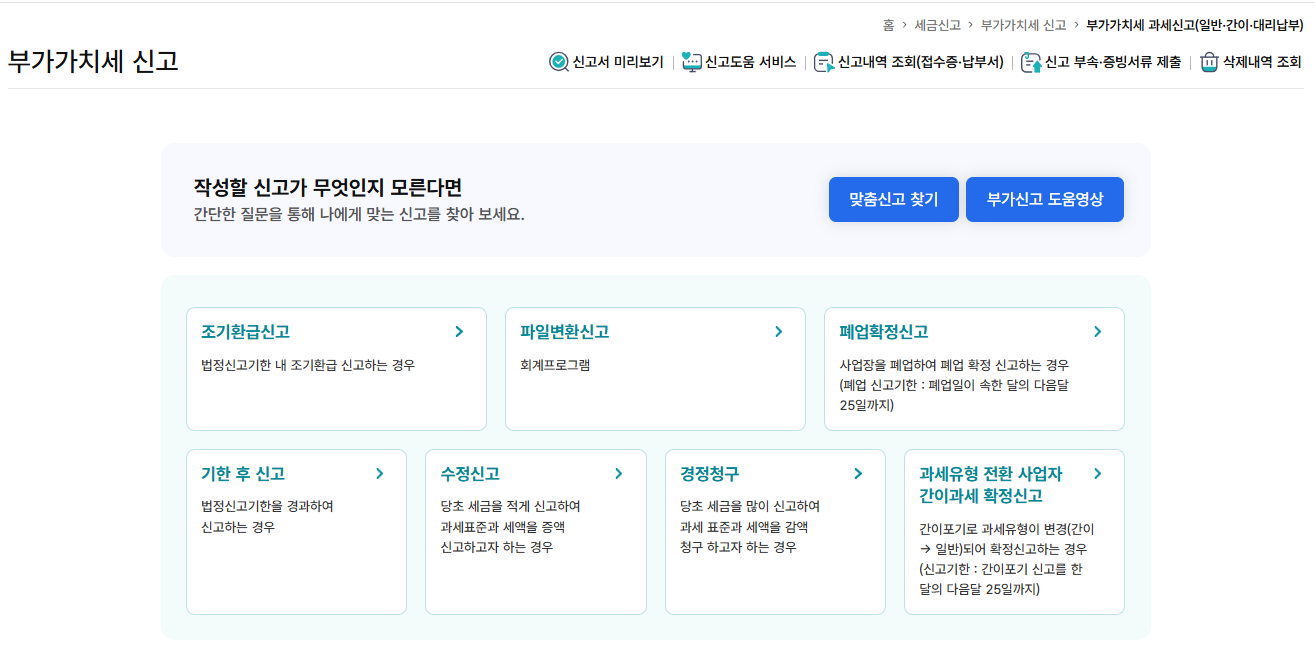
Task: Click the 부가신고 도움영상 button
Action: pyautogui.click(x=1045, y=199)
